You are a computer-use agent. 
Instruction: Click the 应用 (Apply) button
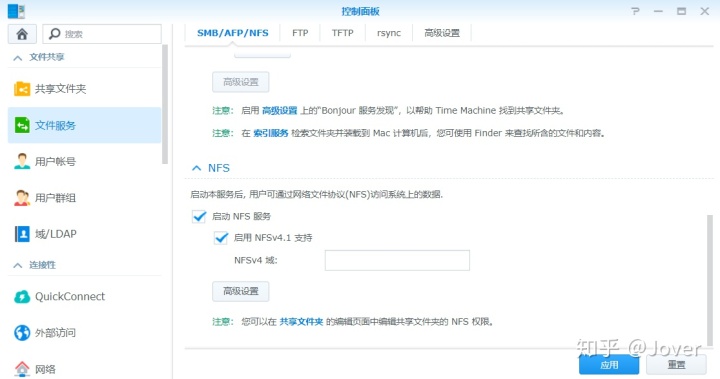(x=609, y=365)
